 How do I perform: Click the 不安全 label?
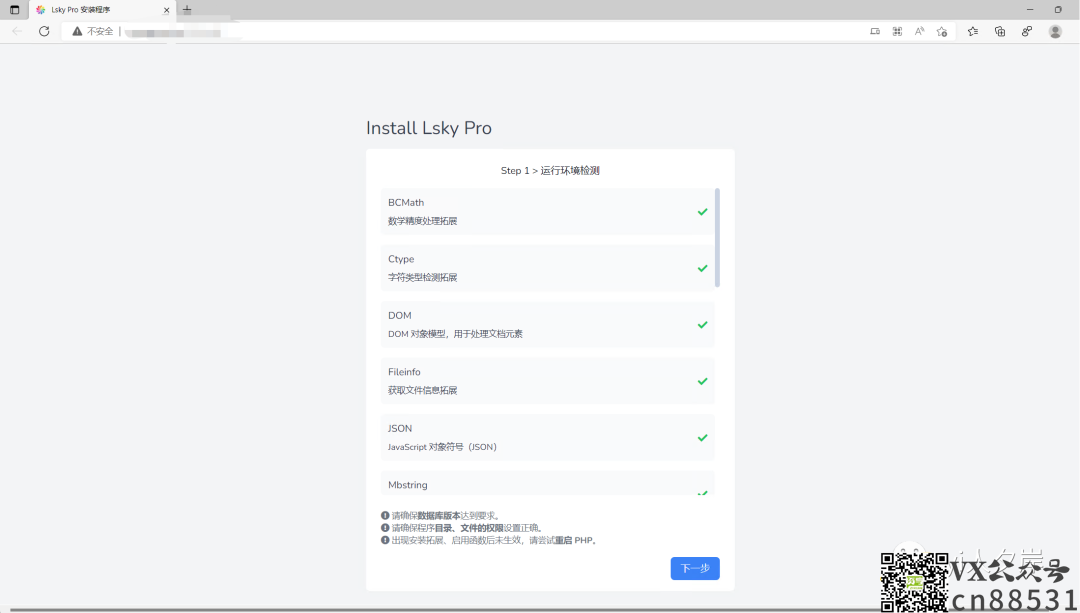coord(100,31)
